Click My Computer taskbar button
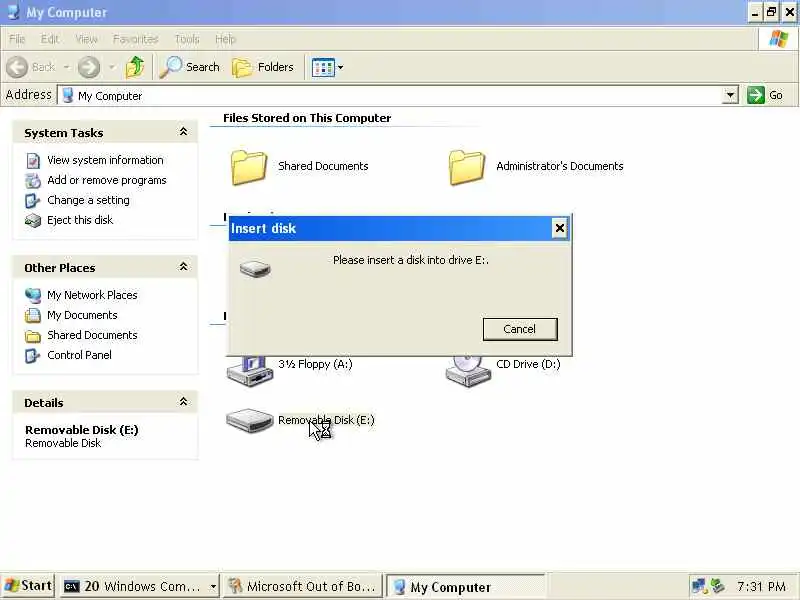This screenshot has height=600, width=800. click(465, 587)
